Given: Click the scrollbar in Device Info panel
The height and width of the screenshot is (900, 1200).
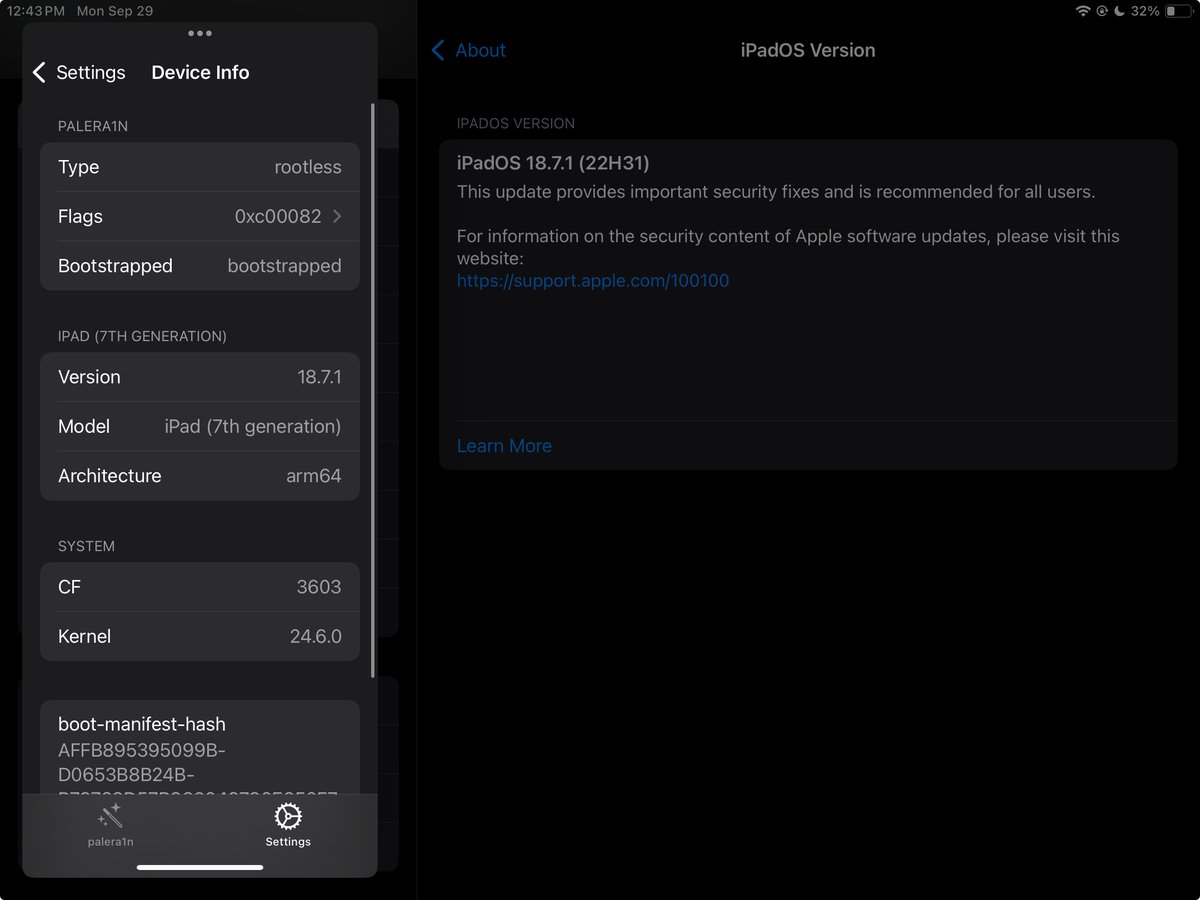Looking at the screenshot, I should [373, 390].
